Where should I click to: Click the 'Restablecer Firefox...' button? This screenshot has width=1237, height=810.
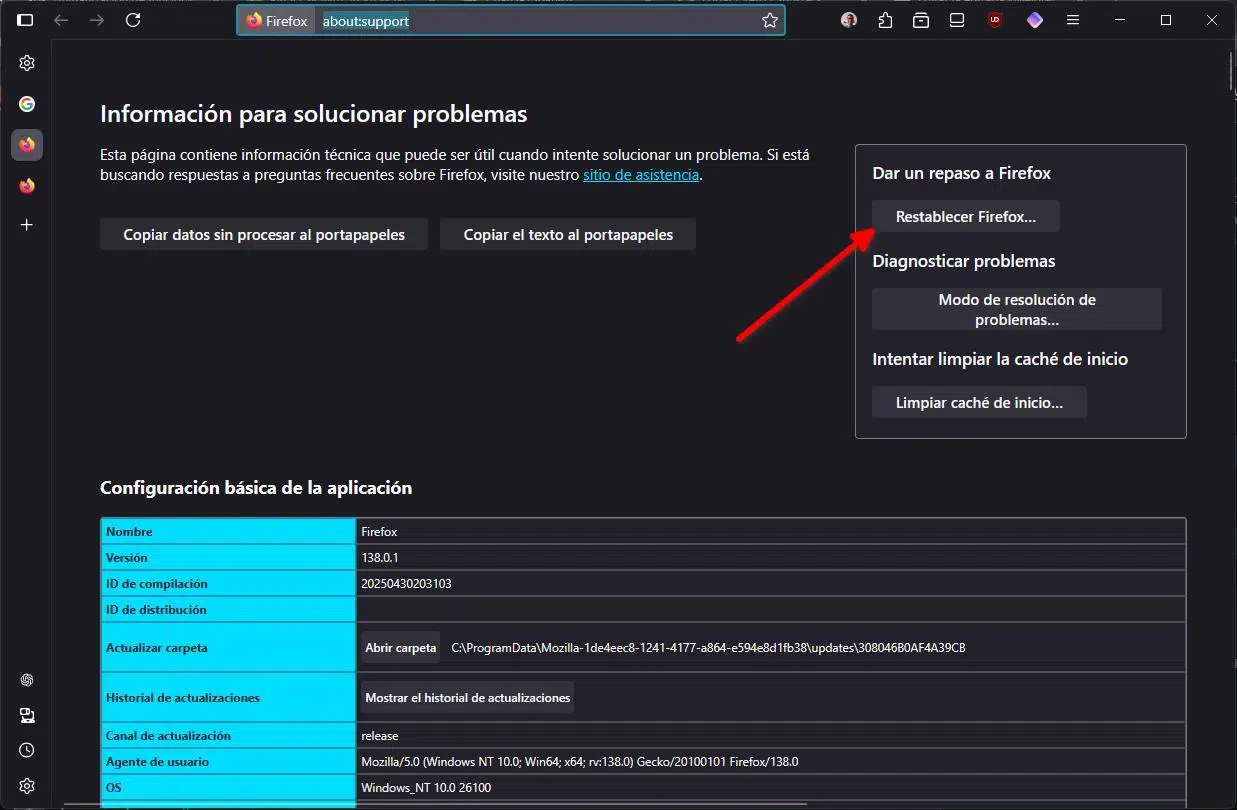click(x=965, y=217)
